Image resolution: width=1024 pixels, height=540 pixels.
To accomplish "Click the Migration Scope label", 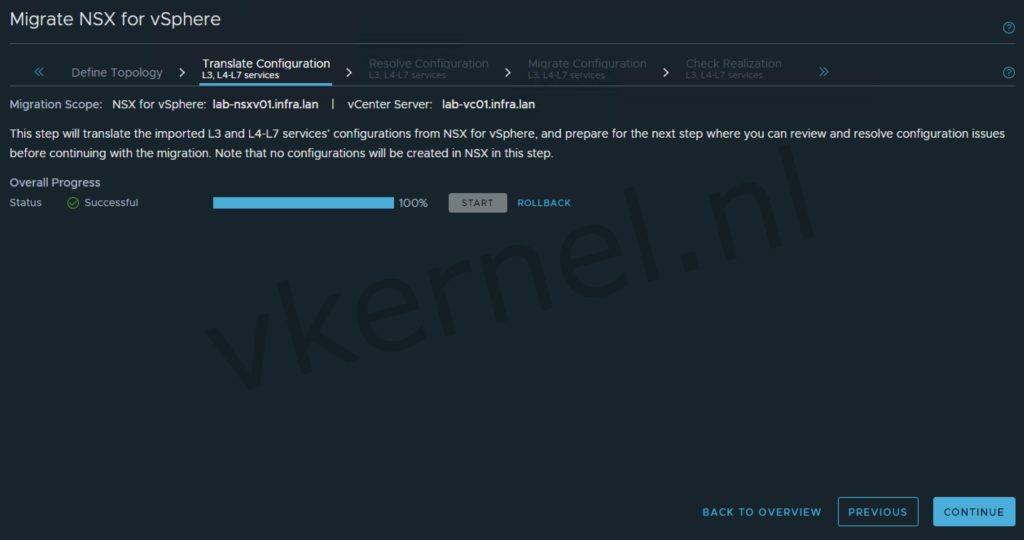I will pos(56,104).
